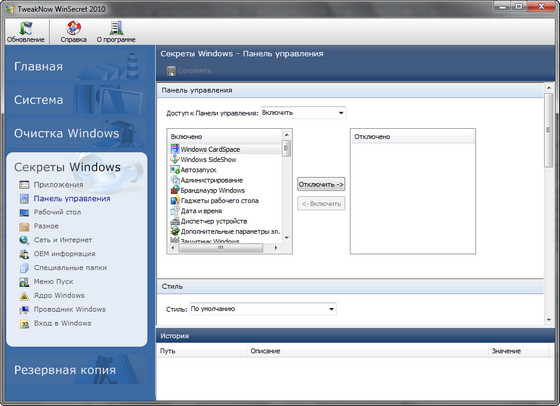Click the Разное folder icon
560x406 pixels.
[x=24, y=226]
